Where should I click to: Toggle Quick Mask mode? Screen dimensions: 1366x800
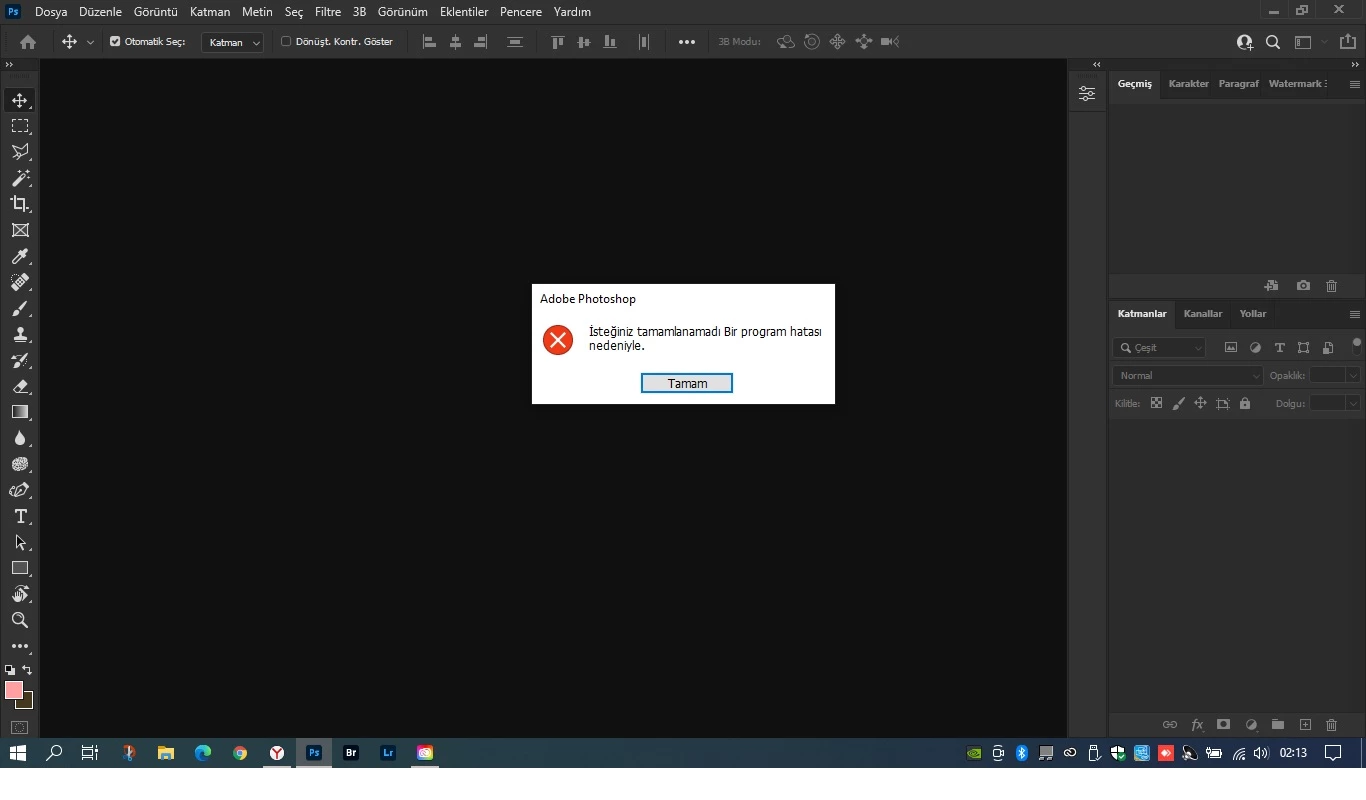20,727
